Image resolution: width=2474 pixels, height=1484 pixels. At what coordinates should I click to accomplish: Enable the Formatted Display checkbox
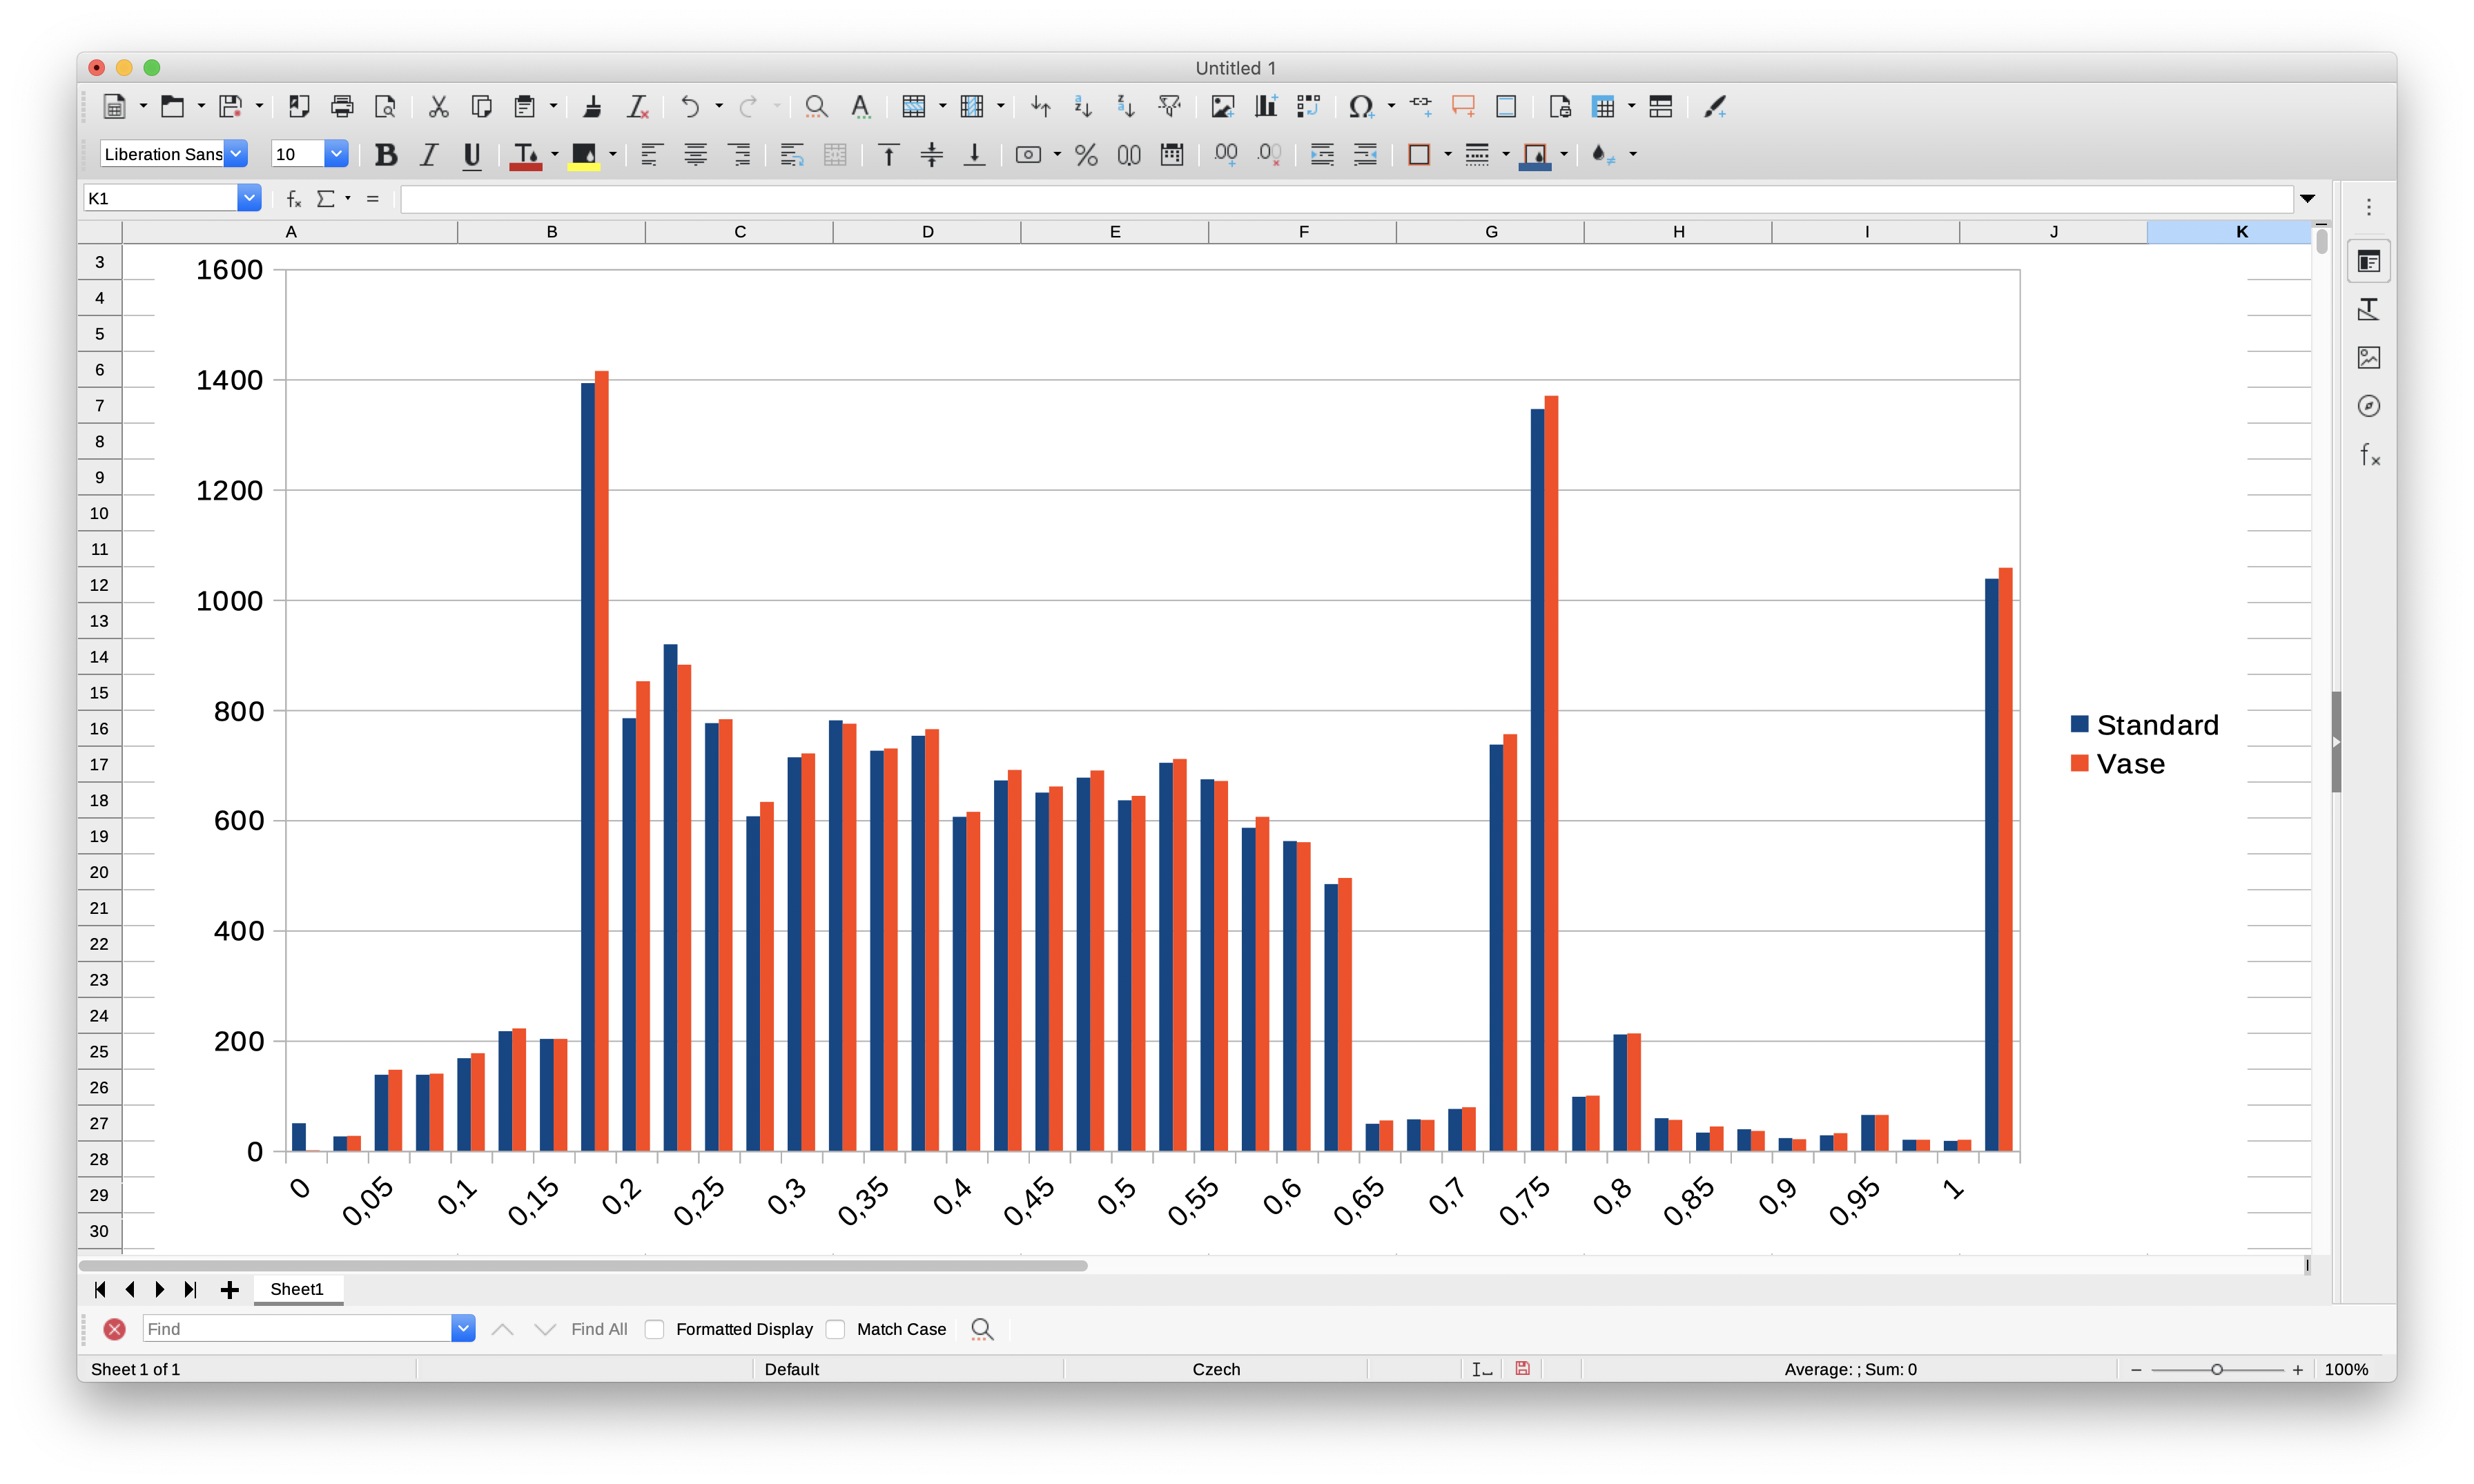click(655, 1329)
